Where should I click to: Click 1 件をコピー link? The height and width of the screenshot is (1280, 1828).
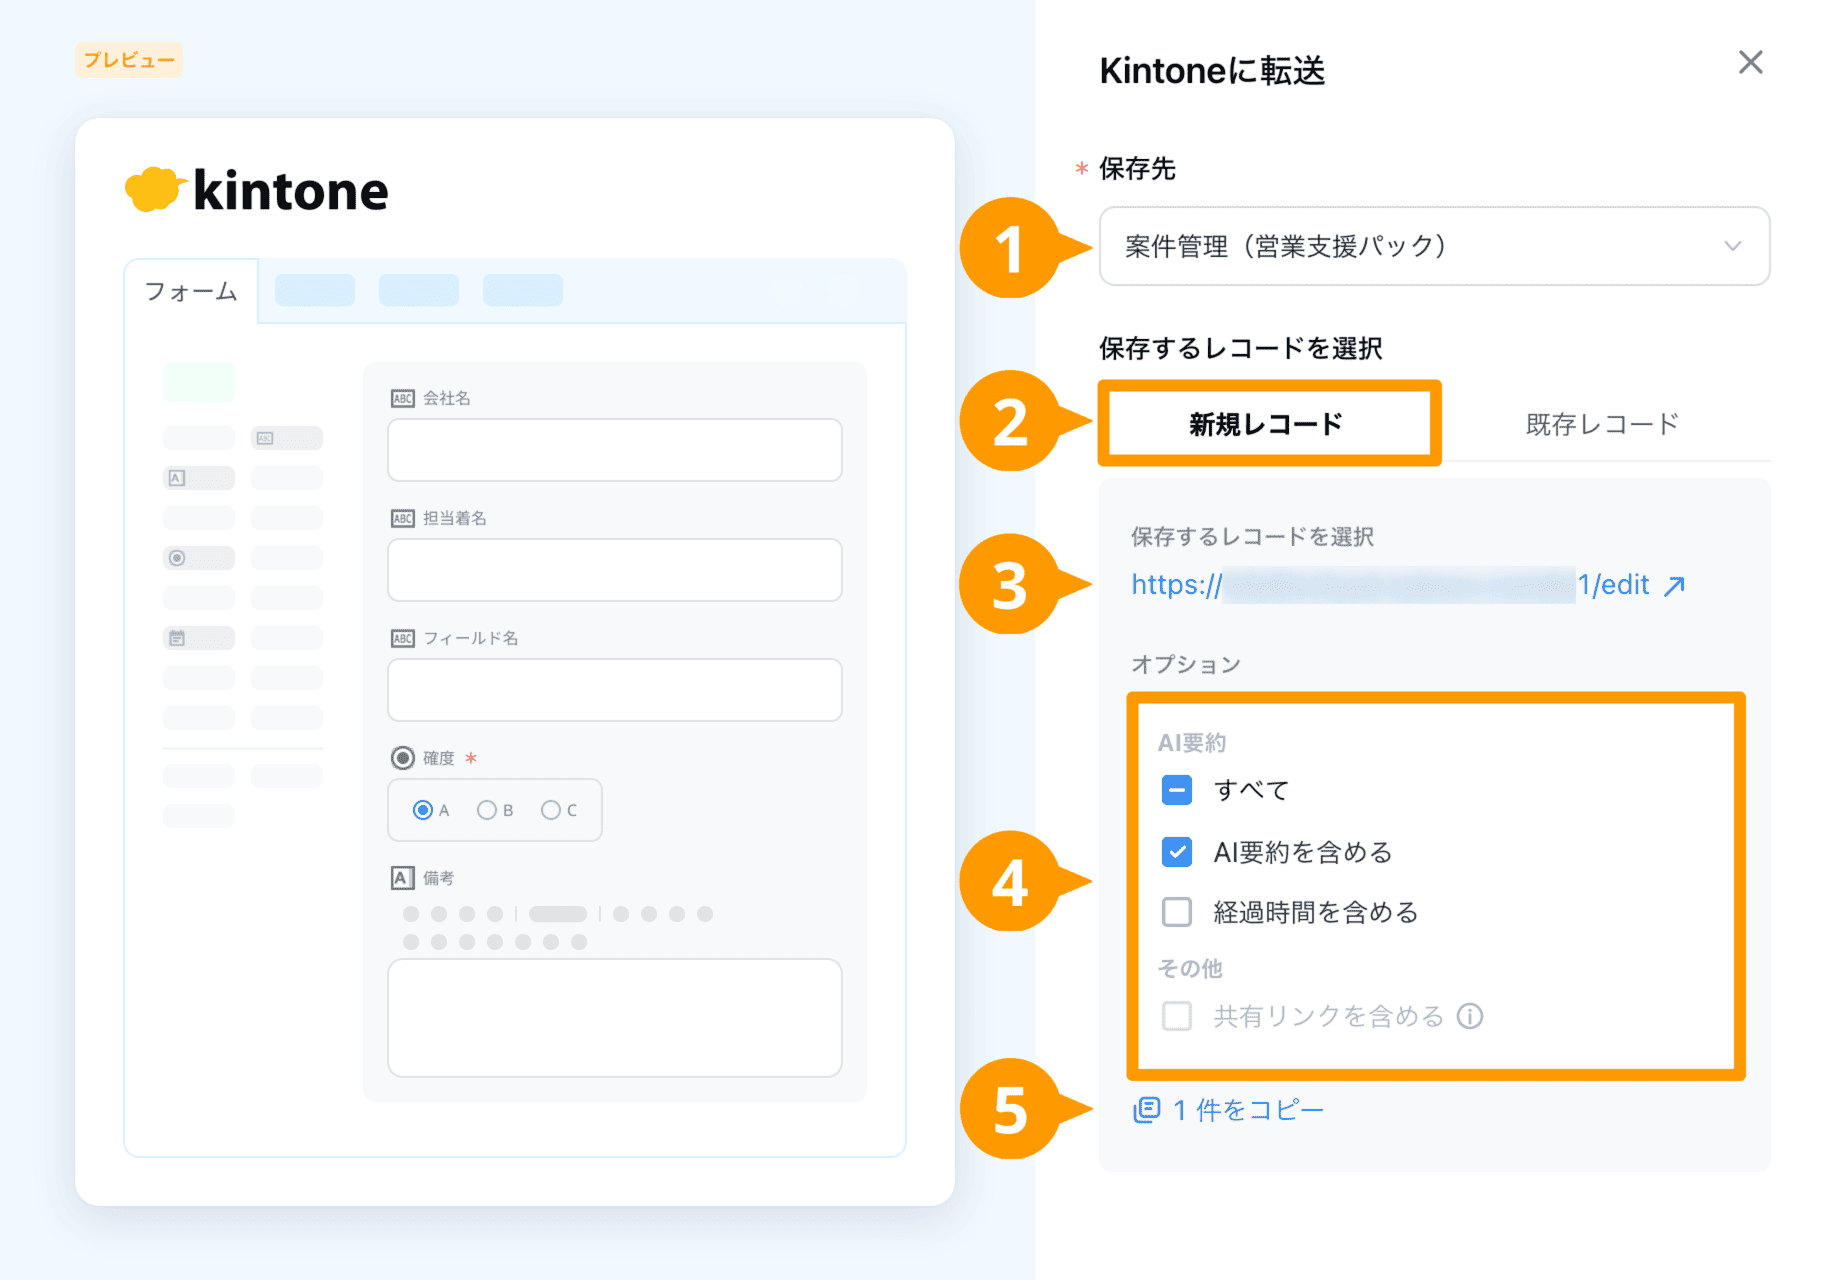point(1229,1110)
